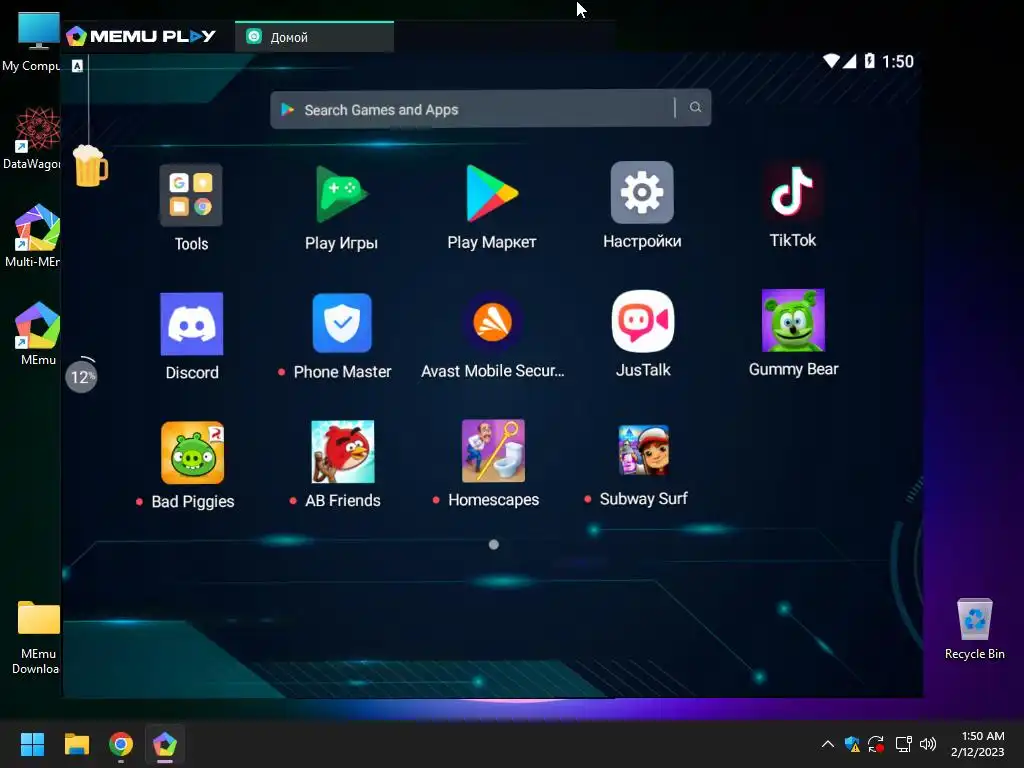
Task: Launch the Phone Master app
Action: click(x=342, y=323)
